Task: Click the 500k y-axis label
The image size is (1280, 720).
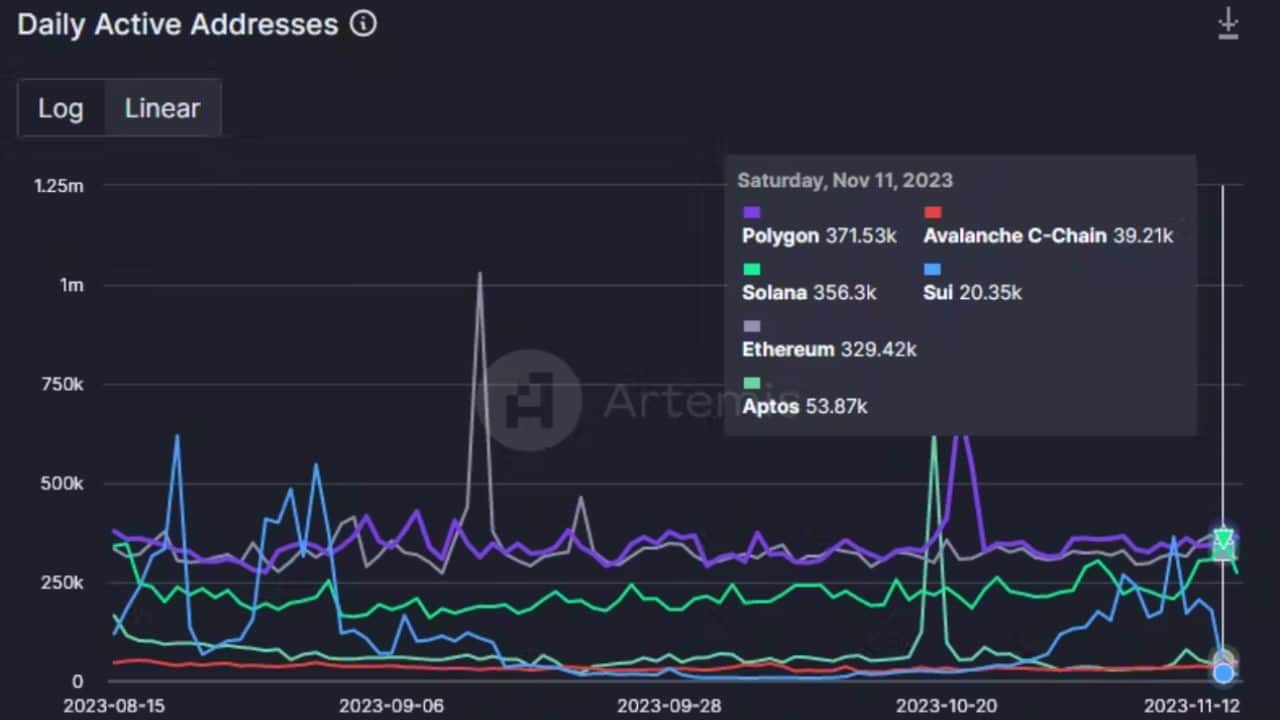Action: pos(63,484)
